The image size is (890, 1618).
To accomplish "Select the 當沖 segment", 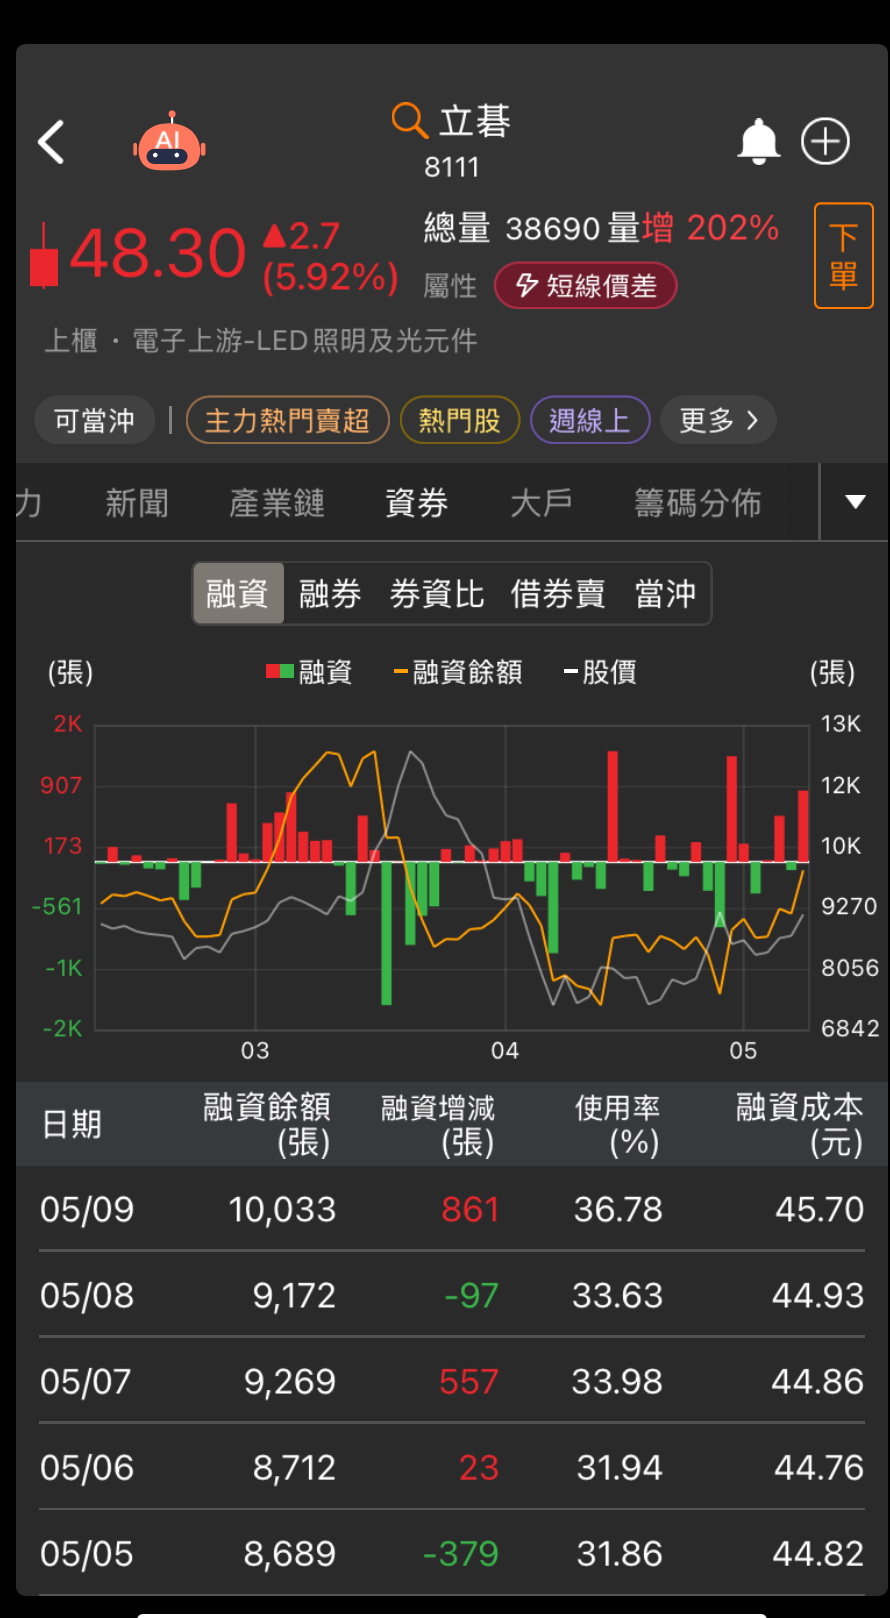I will point(666,594).
